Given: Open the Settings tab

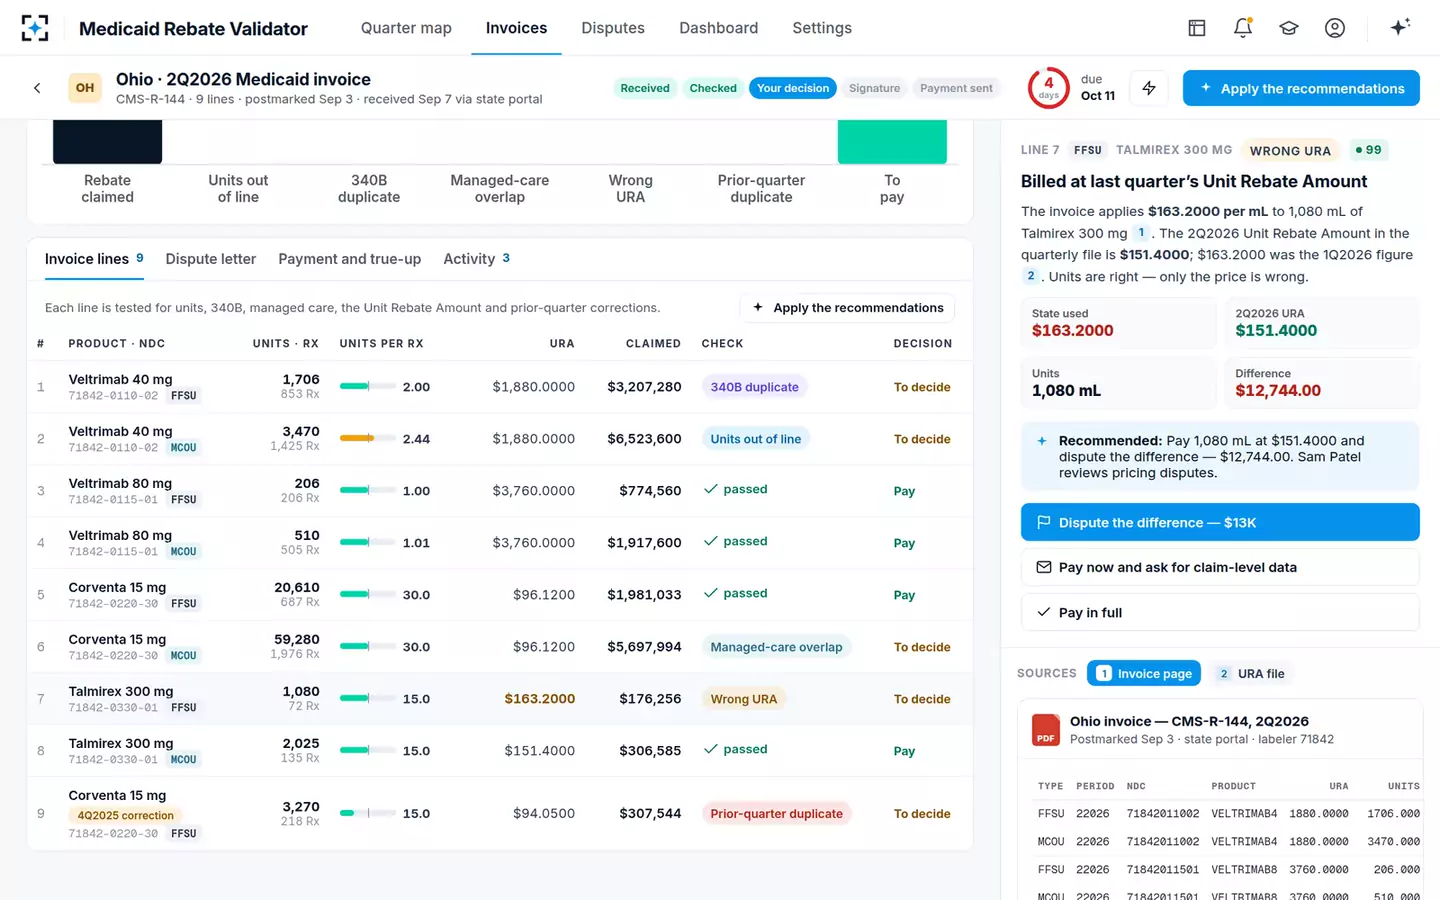Looking at the screenshot, I should click(x=822, y=28).
